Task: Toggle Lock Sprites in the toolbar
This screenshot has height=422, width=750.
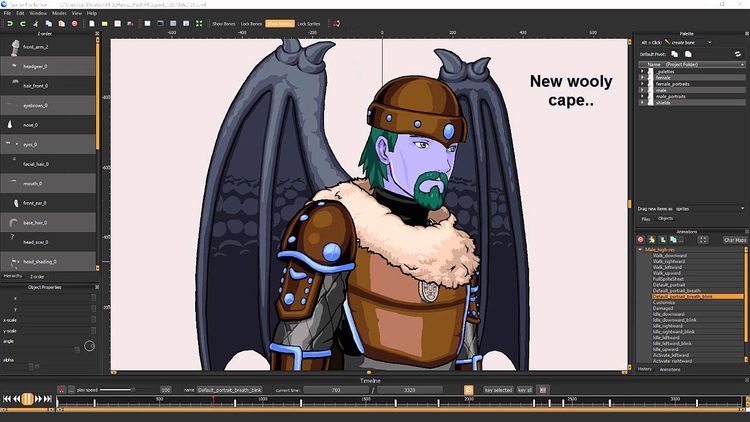Action: tap(309, 23)
